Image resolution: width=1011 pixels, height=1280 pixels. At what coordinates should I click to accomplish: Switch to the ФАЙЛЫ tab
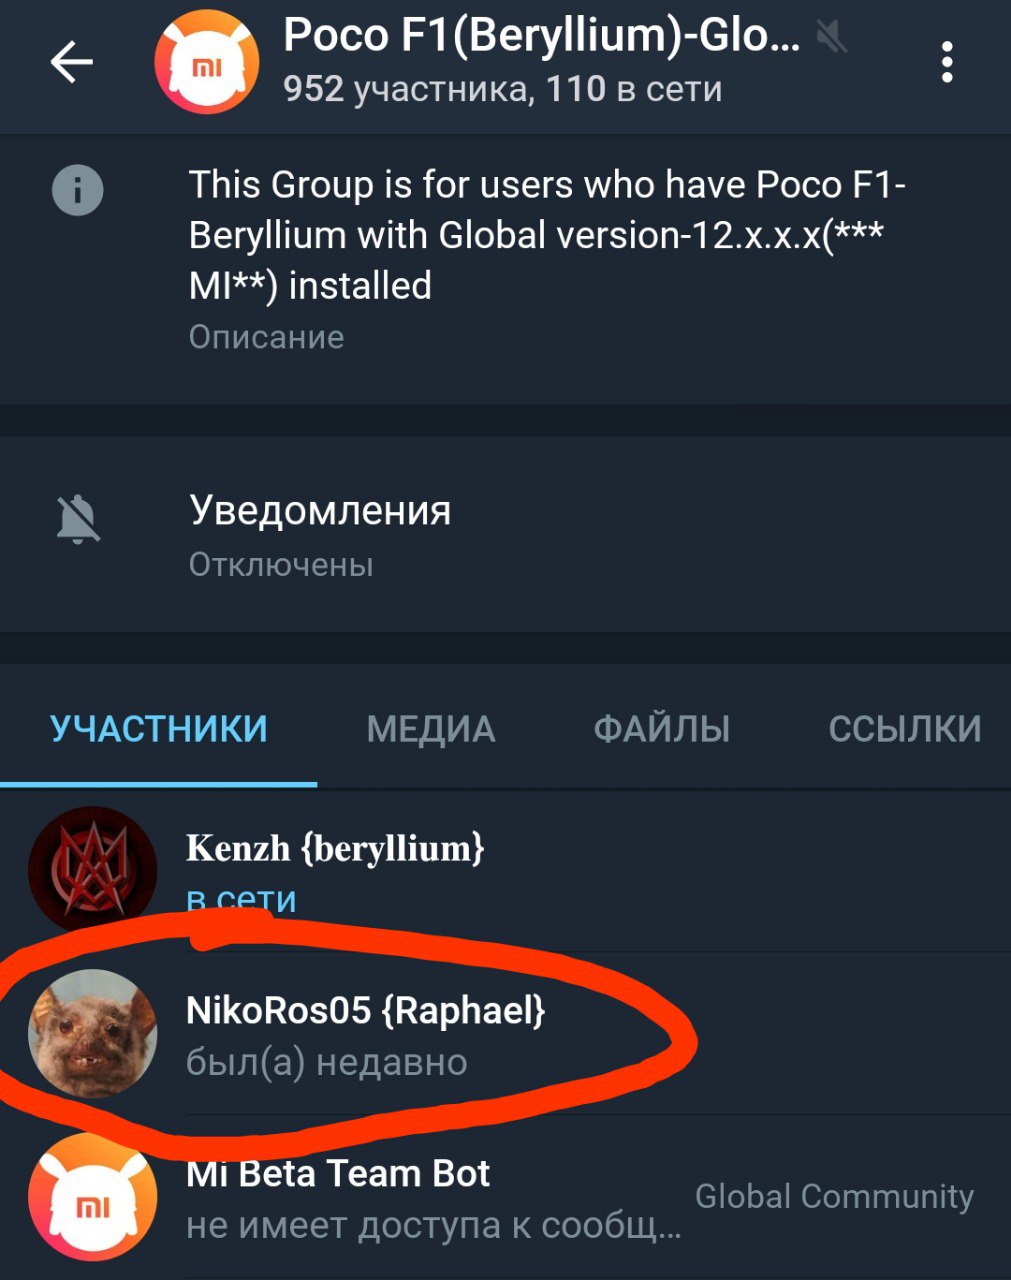[661, 729]
